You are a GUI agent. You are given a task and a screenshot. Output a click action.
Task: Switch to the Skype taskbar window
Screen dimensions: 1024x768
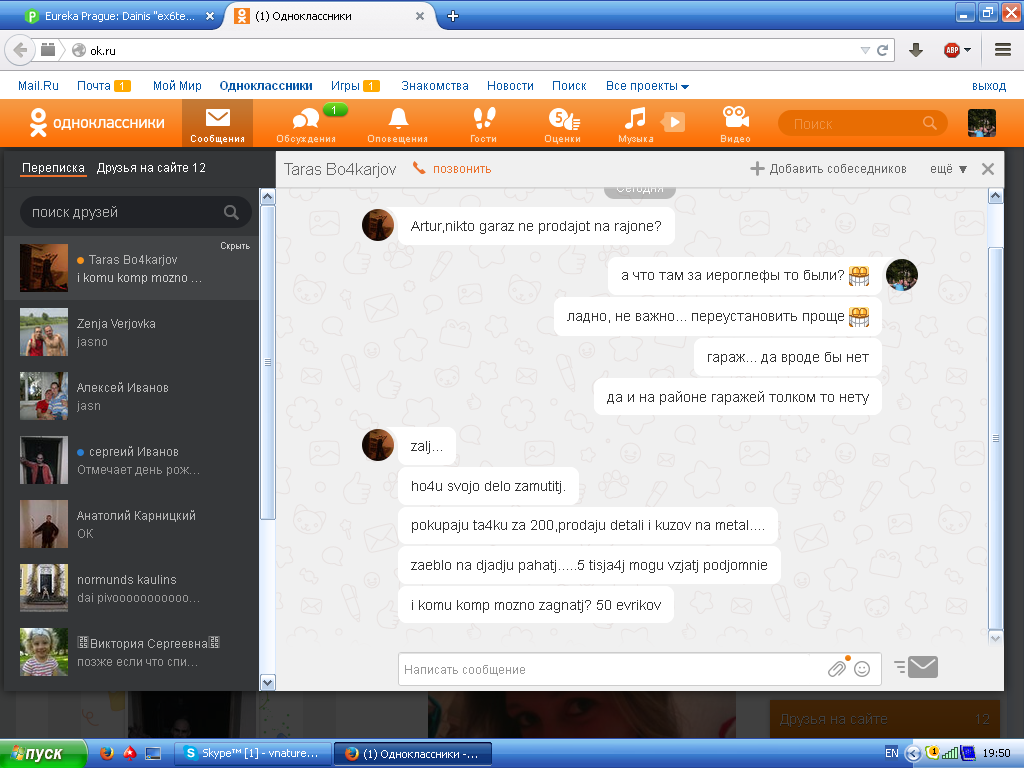pos(252,753)
